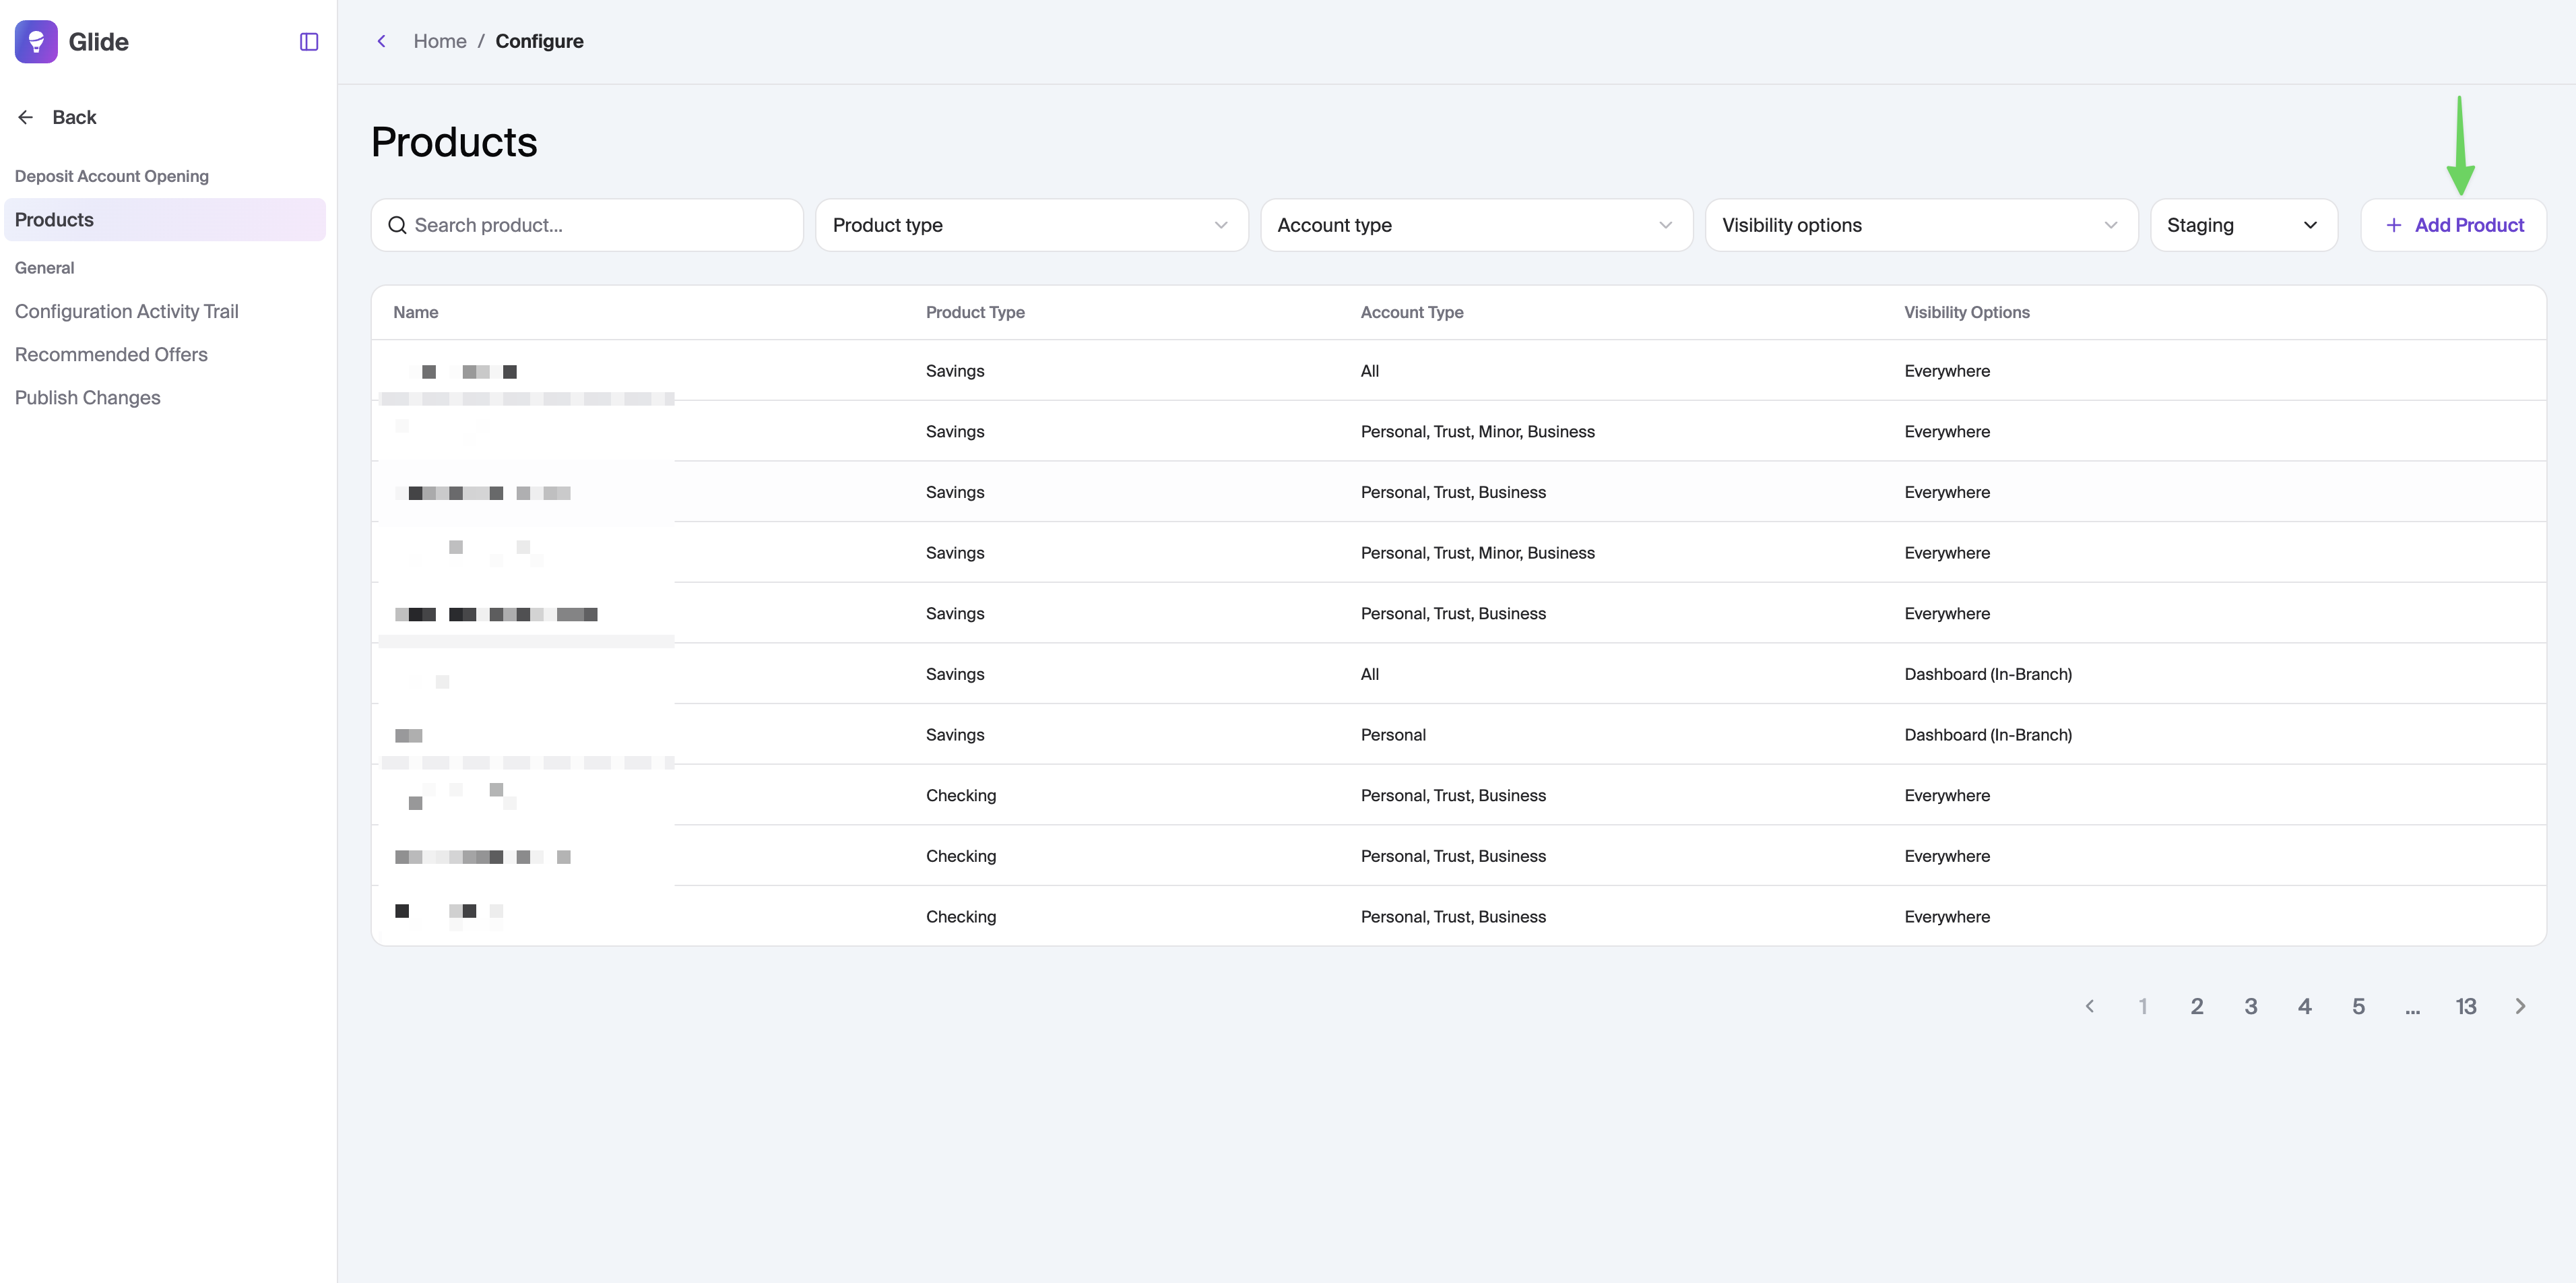The width and height of the screenshot is (2576, 1283).
Task: Switch the Staging environment selector
Action: tap(2242, 225)
